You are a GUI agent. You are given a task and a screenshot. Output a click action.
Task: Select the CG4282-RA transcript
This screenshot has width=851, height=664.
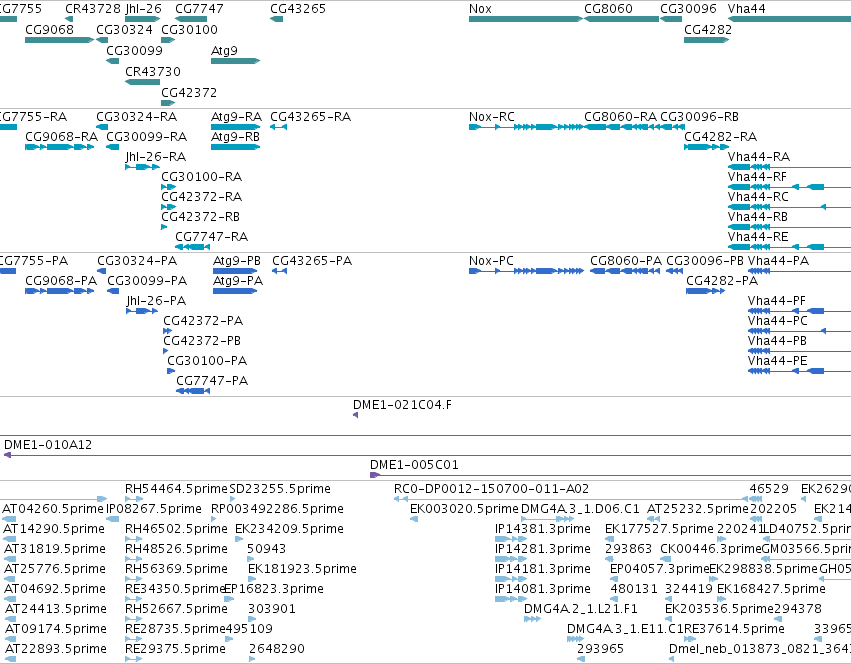706,147
